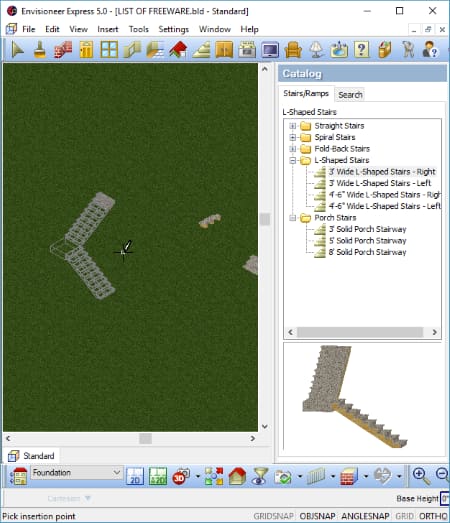Select the armchair furniture tool

293,50
